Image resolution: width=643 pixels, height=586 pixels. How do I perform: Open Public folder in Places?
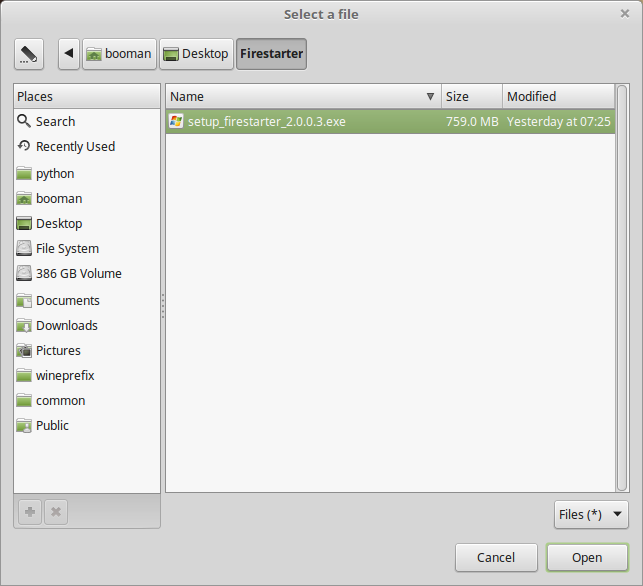(x=87, y=426)
